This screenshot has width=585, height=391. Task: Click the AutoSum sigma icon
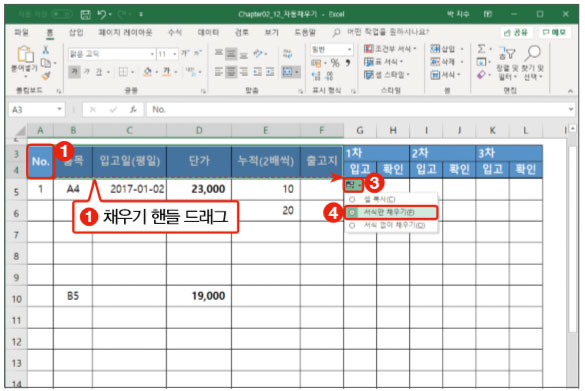click(481, 49)
